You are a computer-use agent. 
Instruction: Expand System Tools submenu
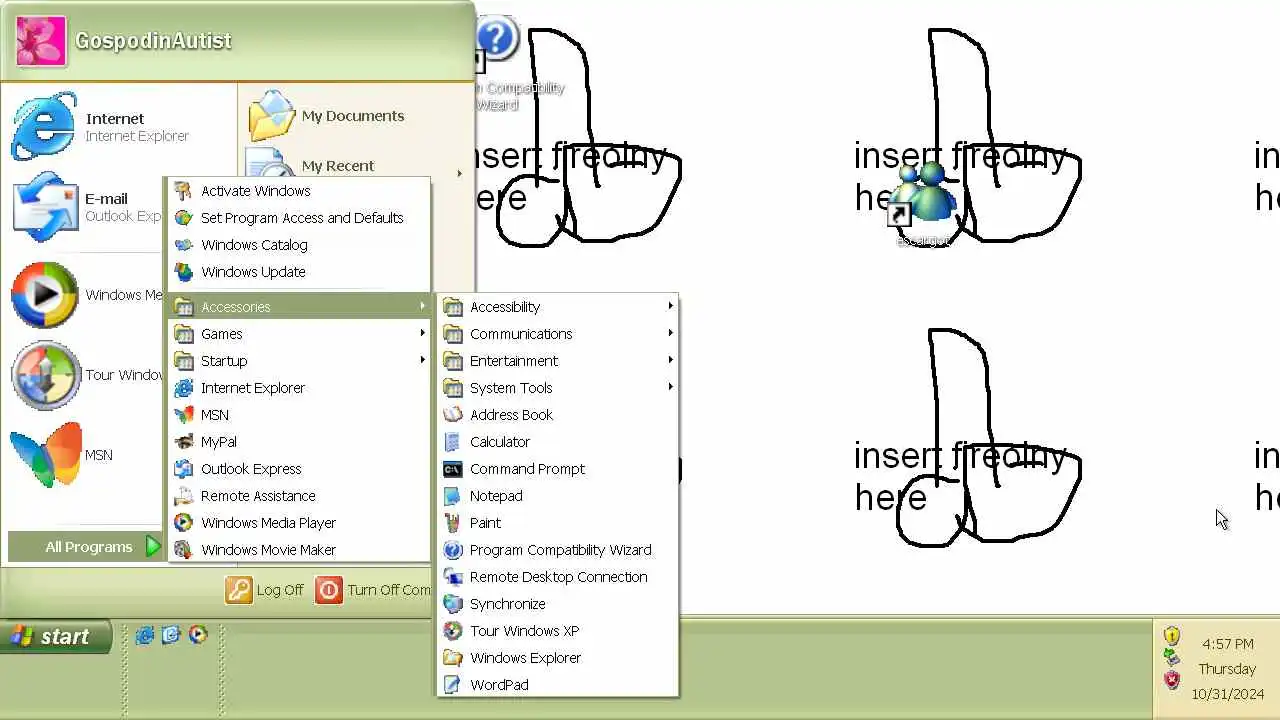(558, 388)
